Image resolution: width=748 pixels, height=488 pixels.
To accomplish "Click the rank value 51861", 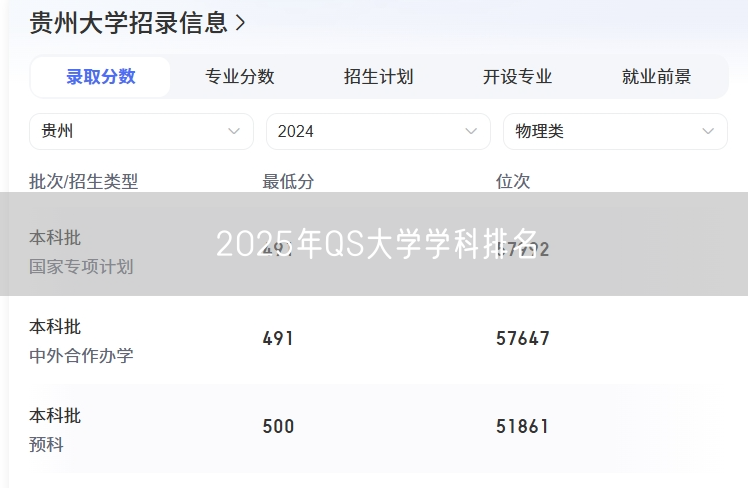I will pyautogui.click(x=522, y=426).
